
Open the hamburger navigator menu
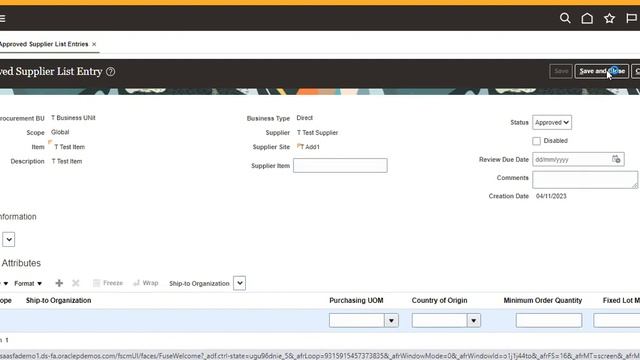click(2, 18)
